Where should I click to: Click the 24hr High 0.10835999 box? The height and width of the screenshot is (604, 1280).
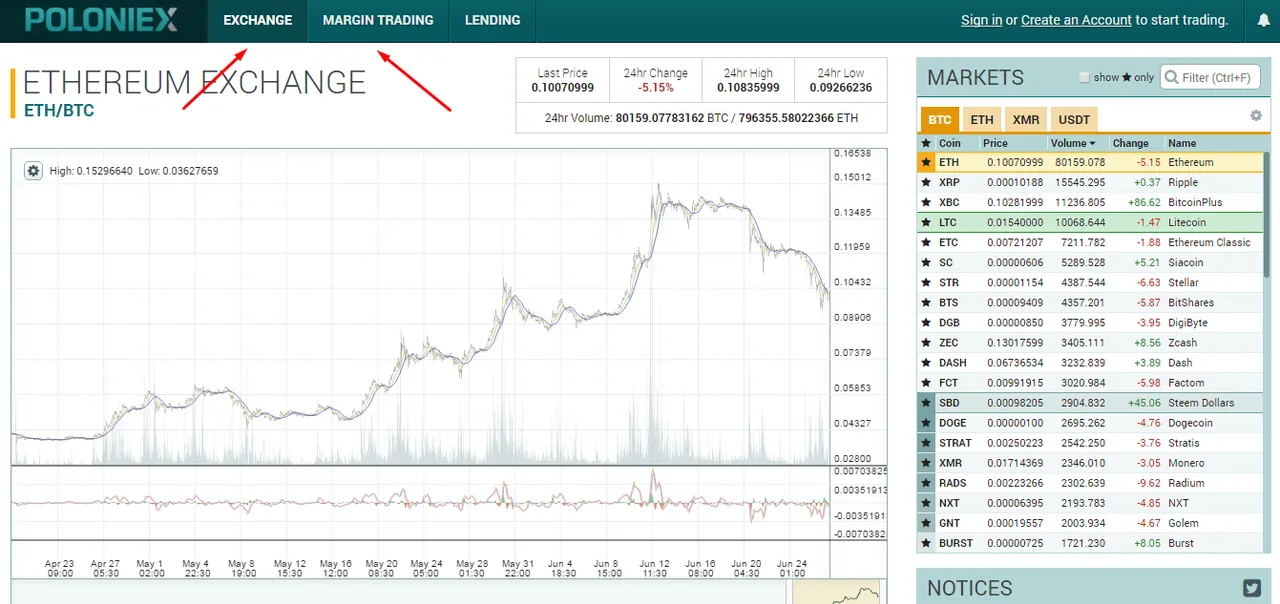click(748, 80)
